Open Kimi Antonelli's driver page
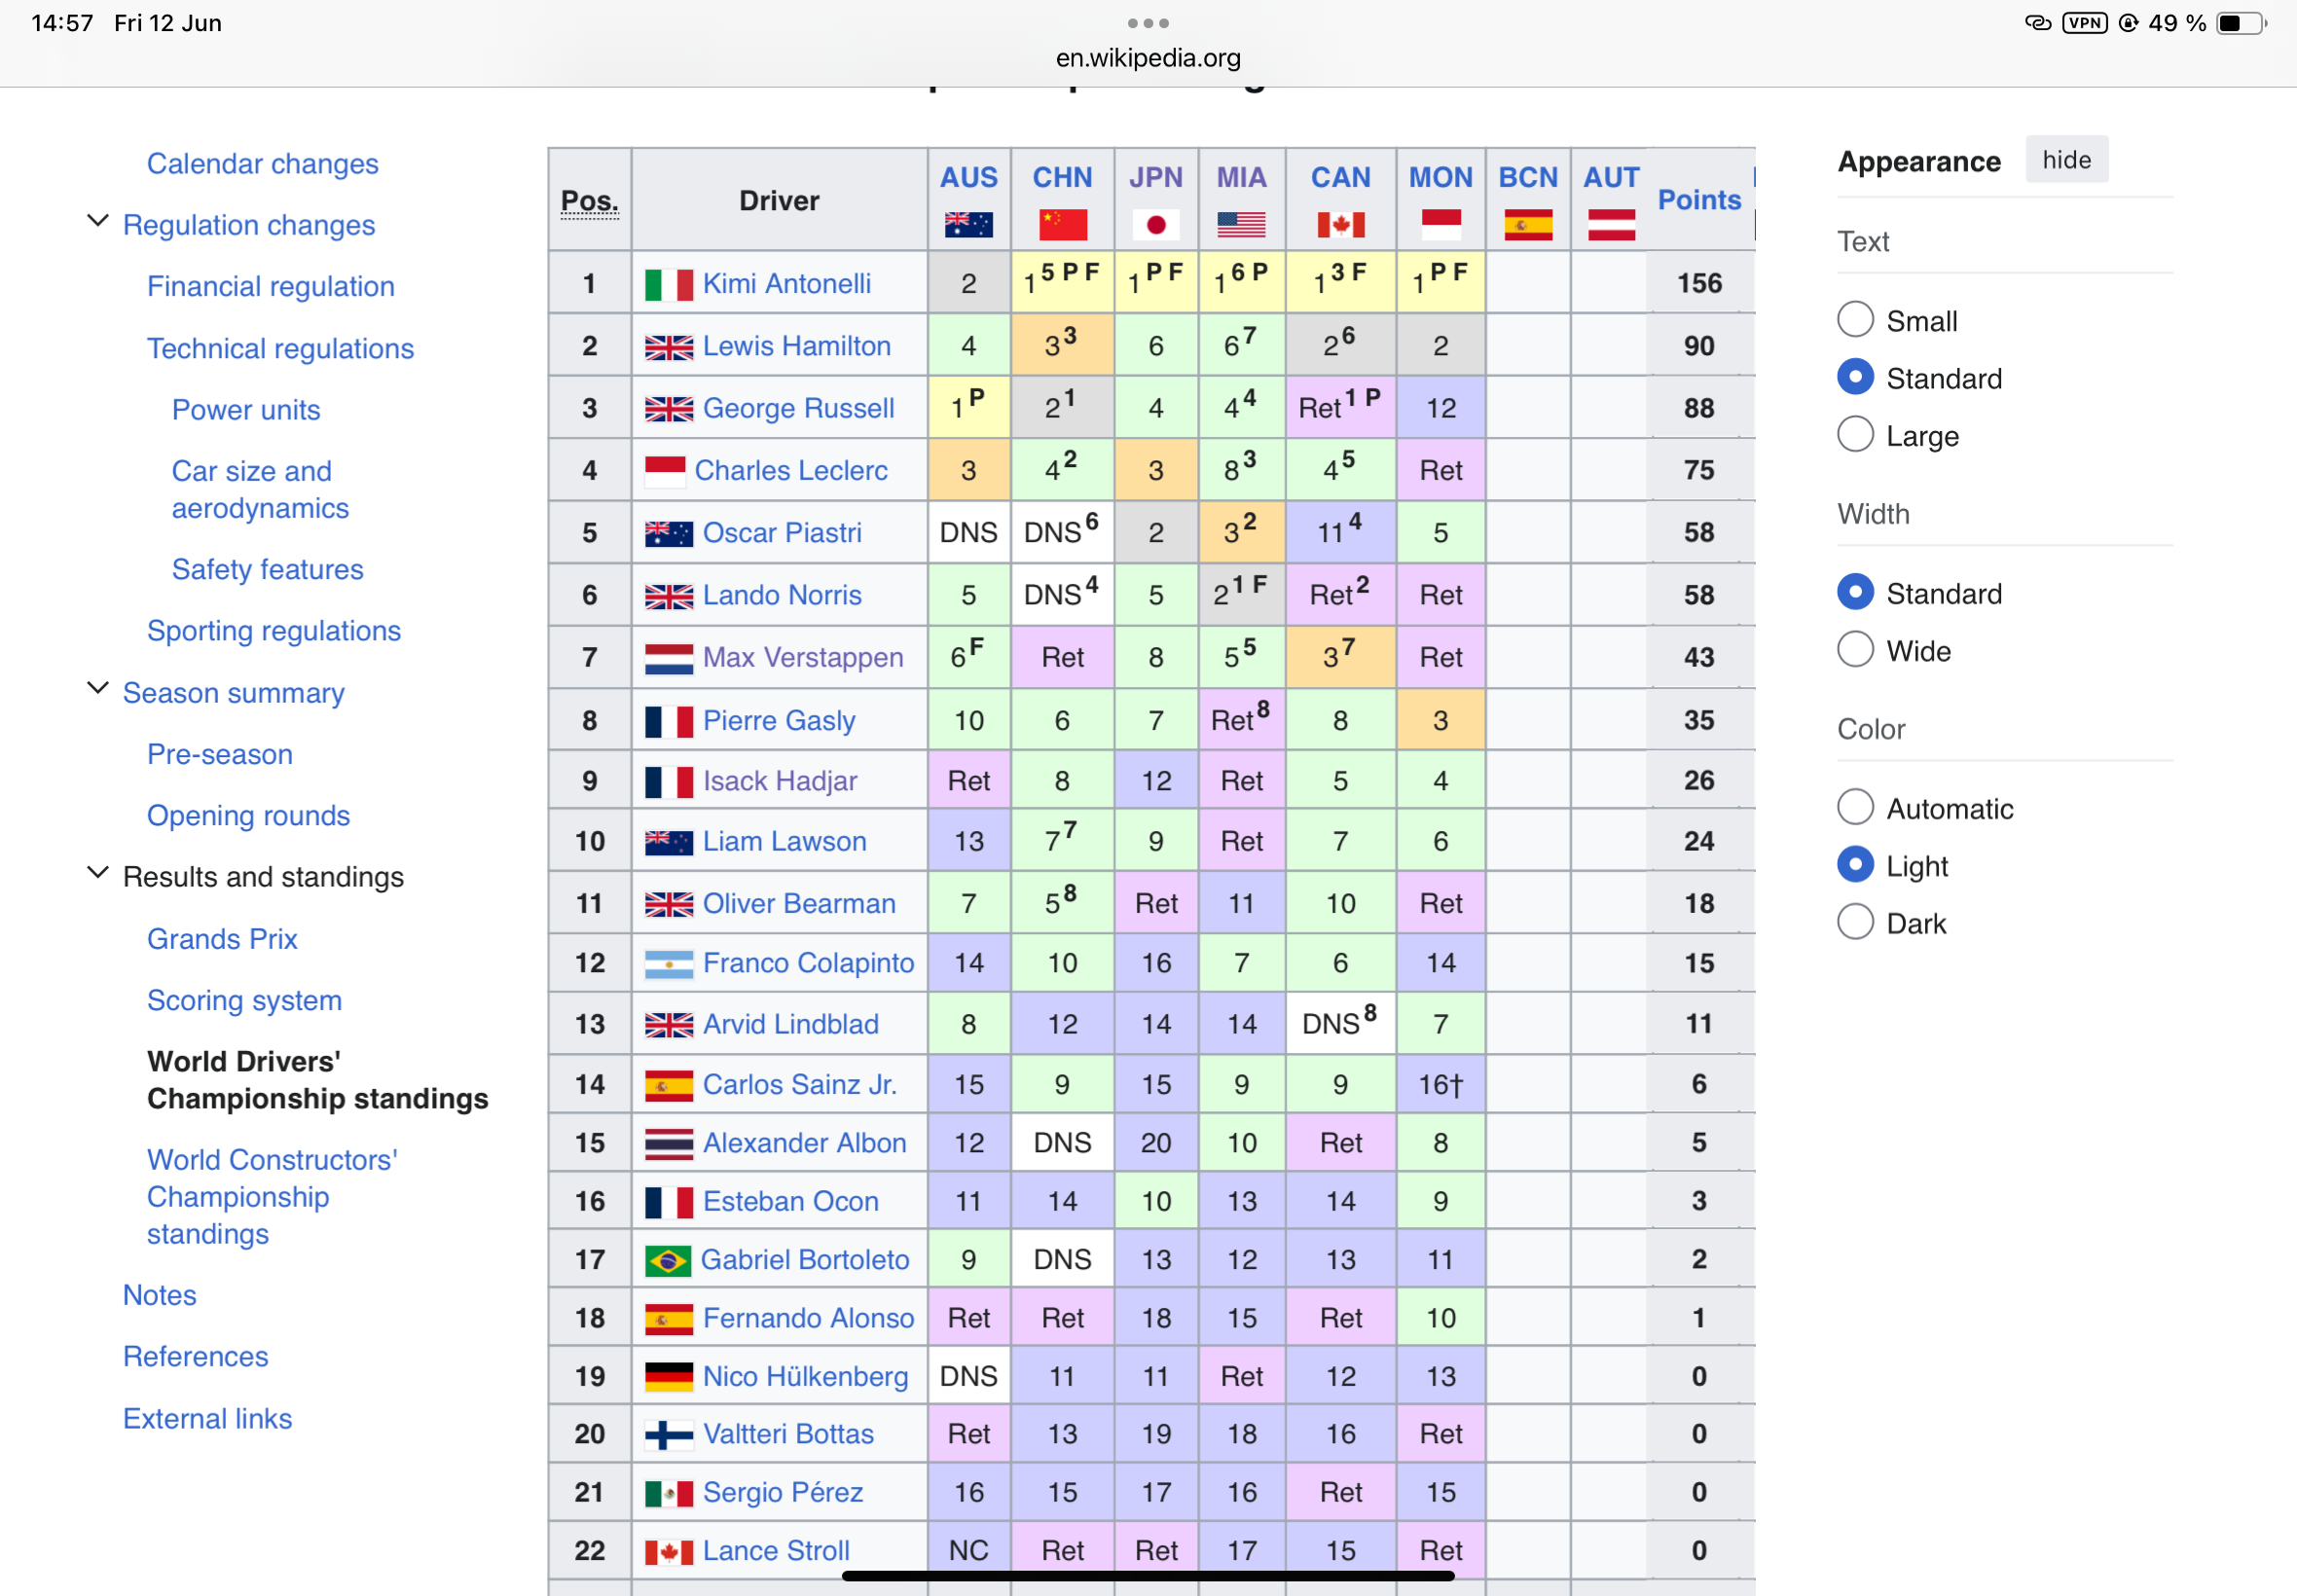This screenshot has height=1596, width=2297. tap(786, 285)
